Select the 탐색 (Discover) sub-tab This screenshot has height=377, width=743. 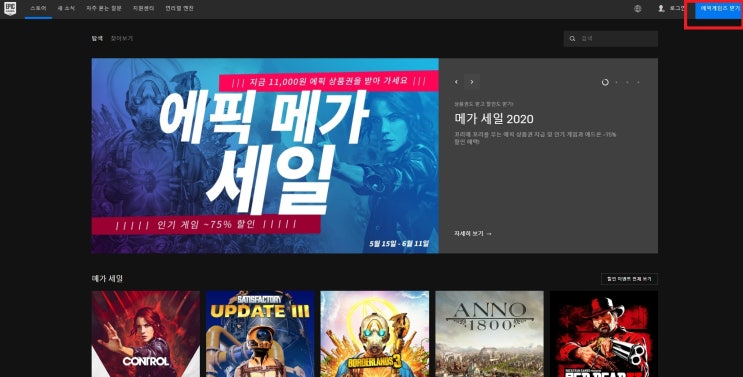(97, 38)
